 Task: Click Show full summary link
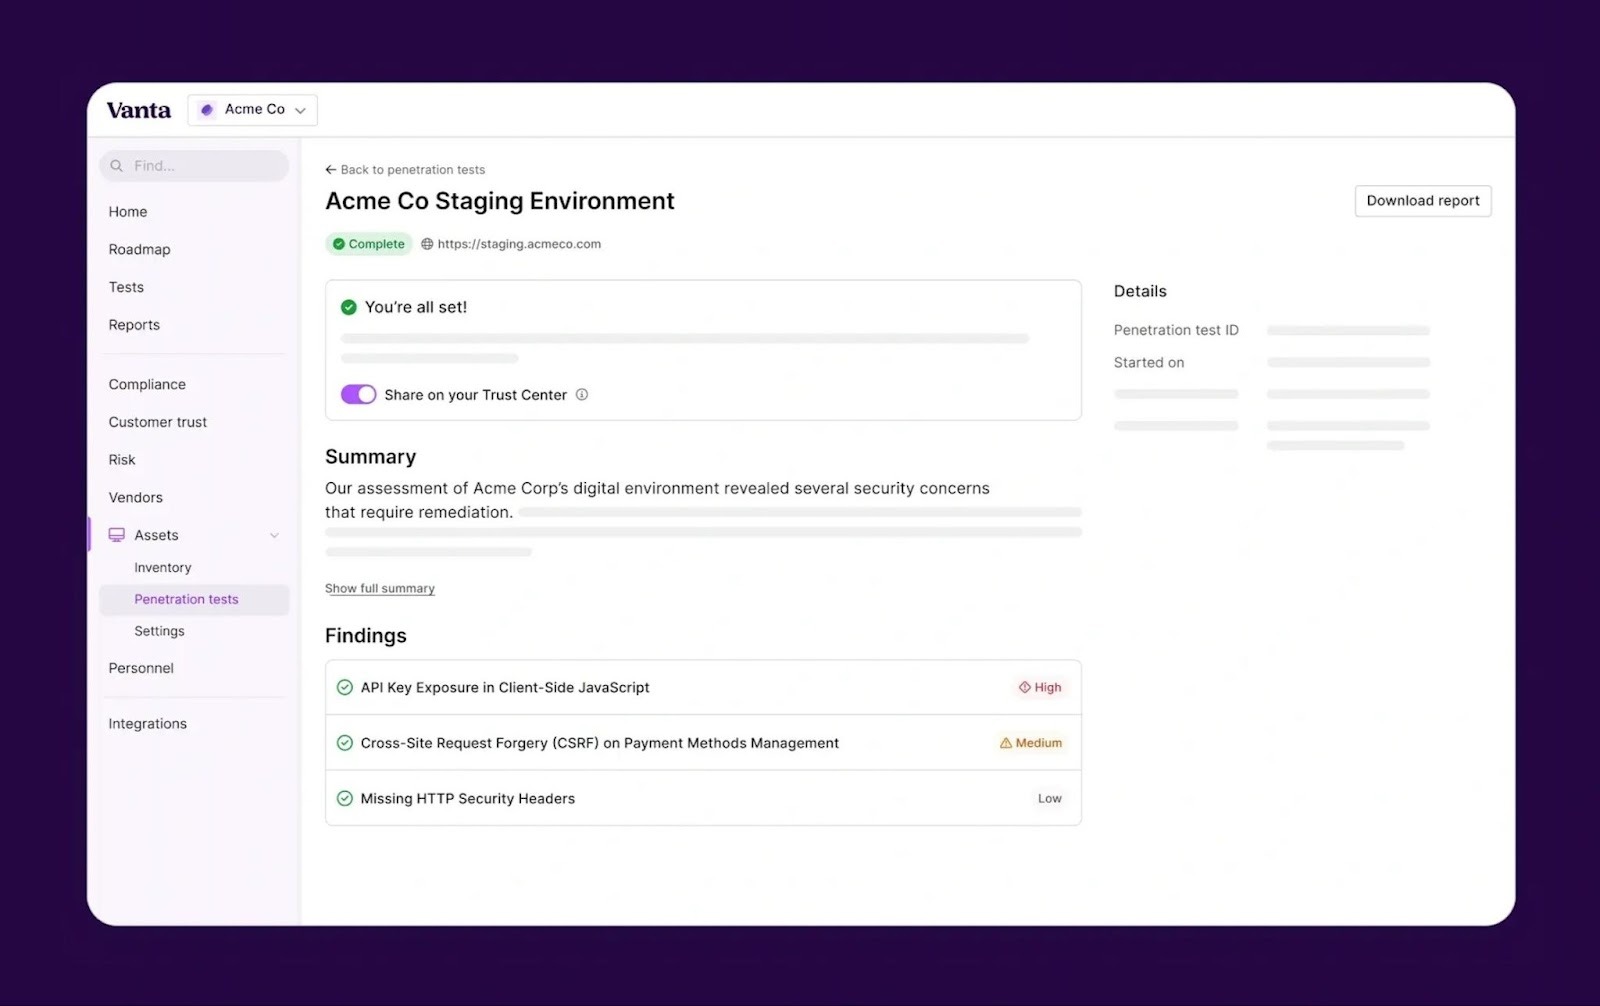[380, 589]
